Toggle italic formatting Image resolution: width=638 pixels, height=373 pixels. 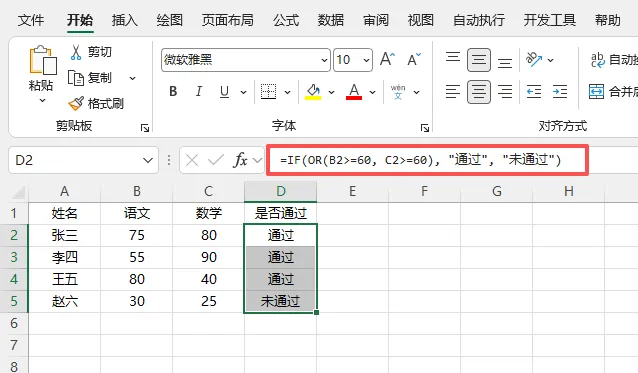199,92
